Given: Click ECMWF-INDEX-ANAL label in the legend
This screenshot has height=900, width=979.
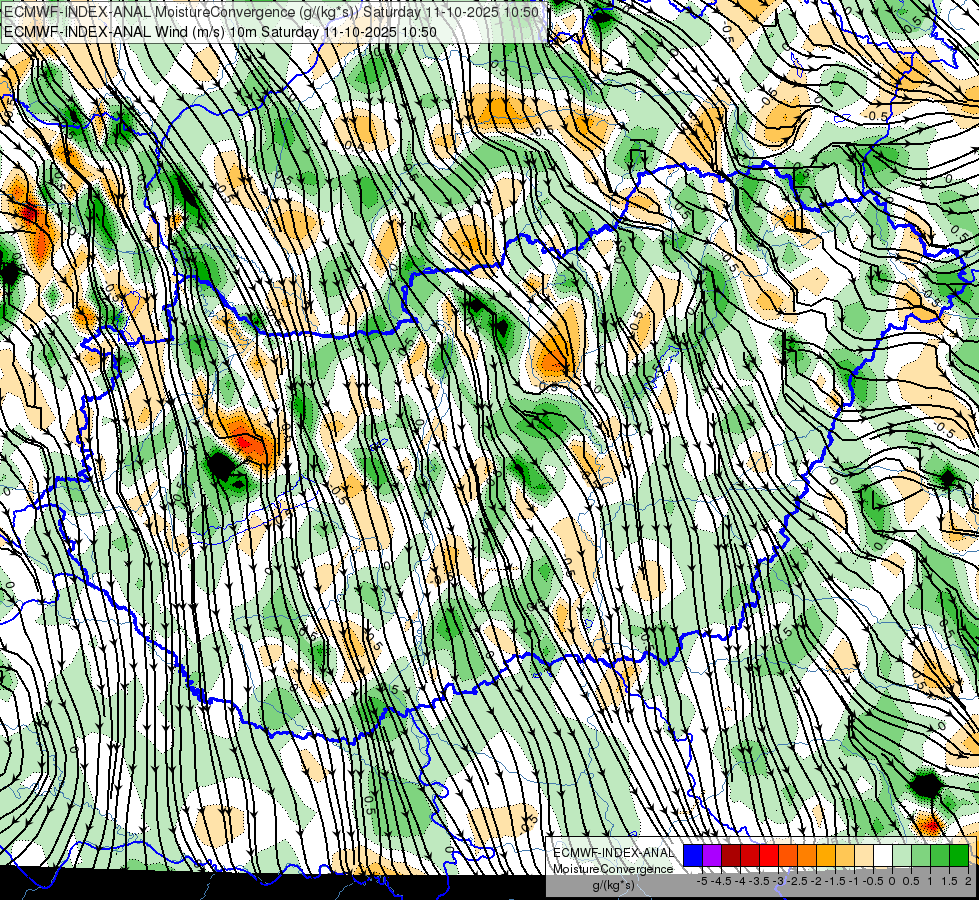Looking at the screenshot, I should [614, 853].
